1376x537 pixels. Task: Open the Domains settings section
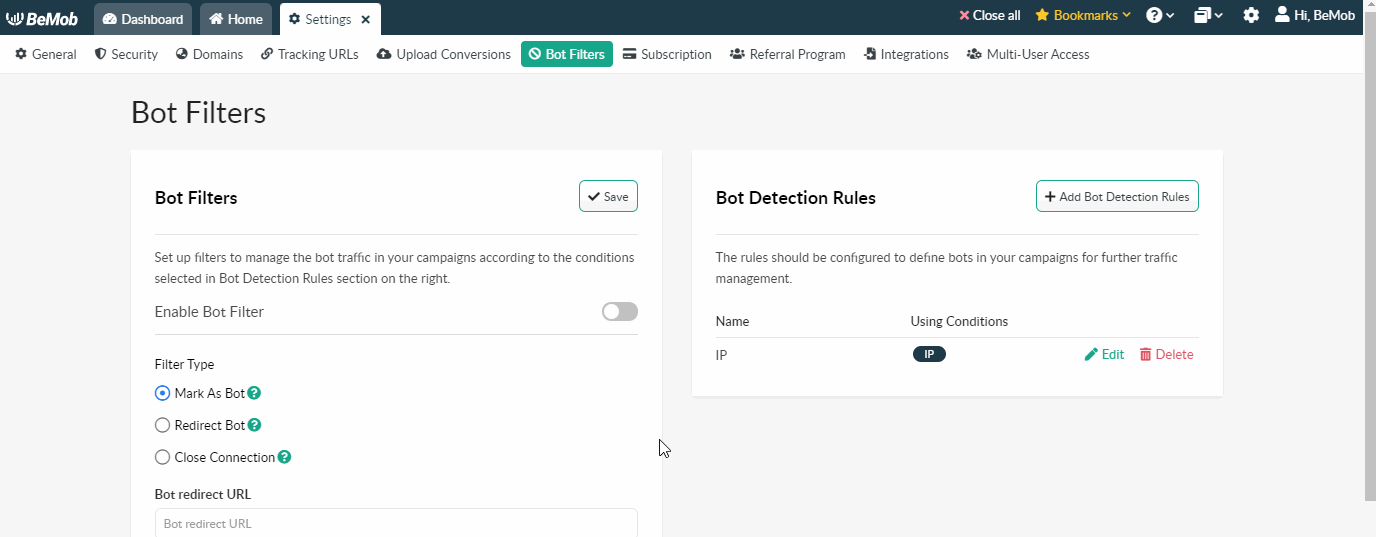point(209,54)
